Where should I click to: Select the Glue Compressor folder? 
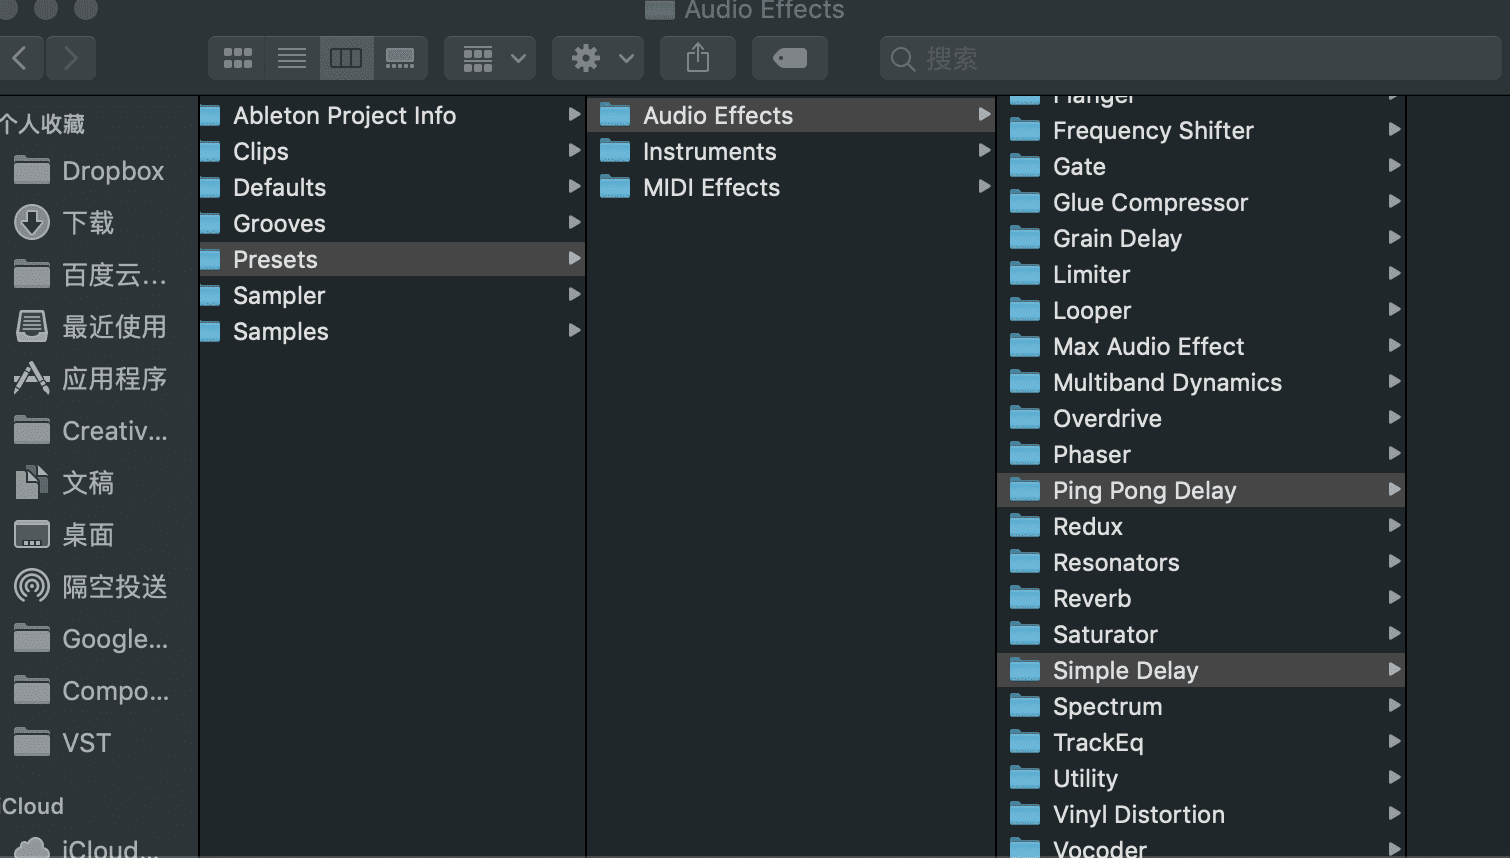click(x=1202, y=202)
